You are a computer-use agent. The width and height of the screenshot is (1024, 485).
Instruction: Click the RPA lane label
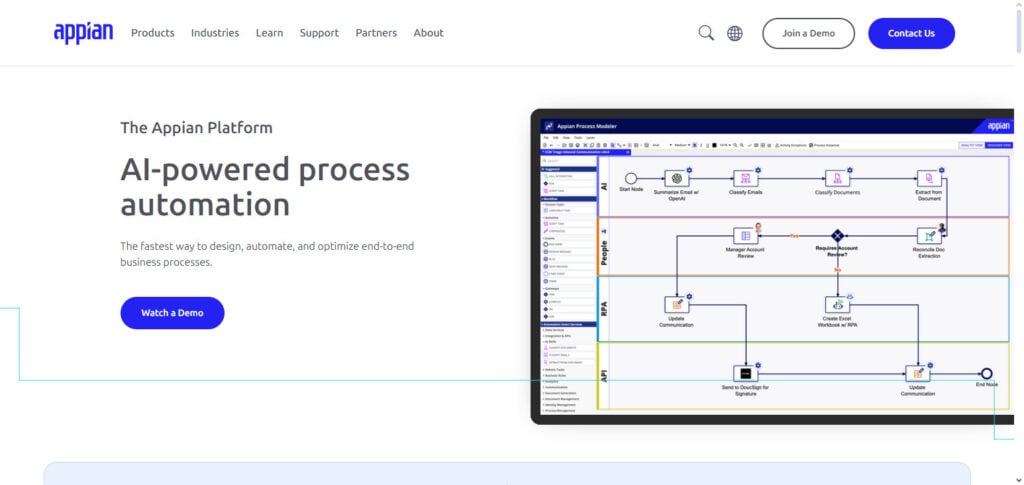click(x=604, y=309)
